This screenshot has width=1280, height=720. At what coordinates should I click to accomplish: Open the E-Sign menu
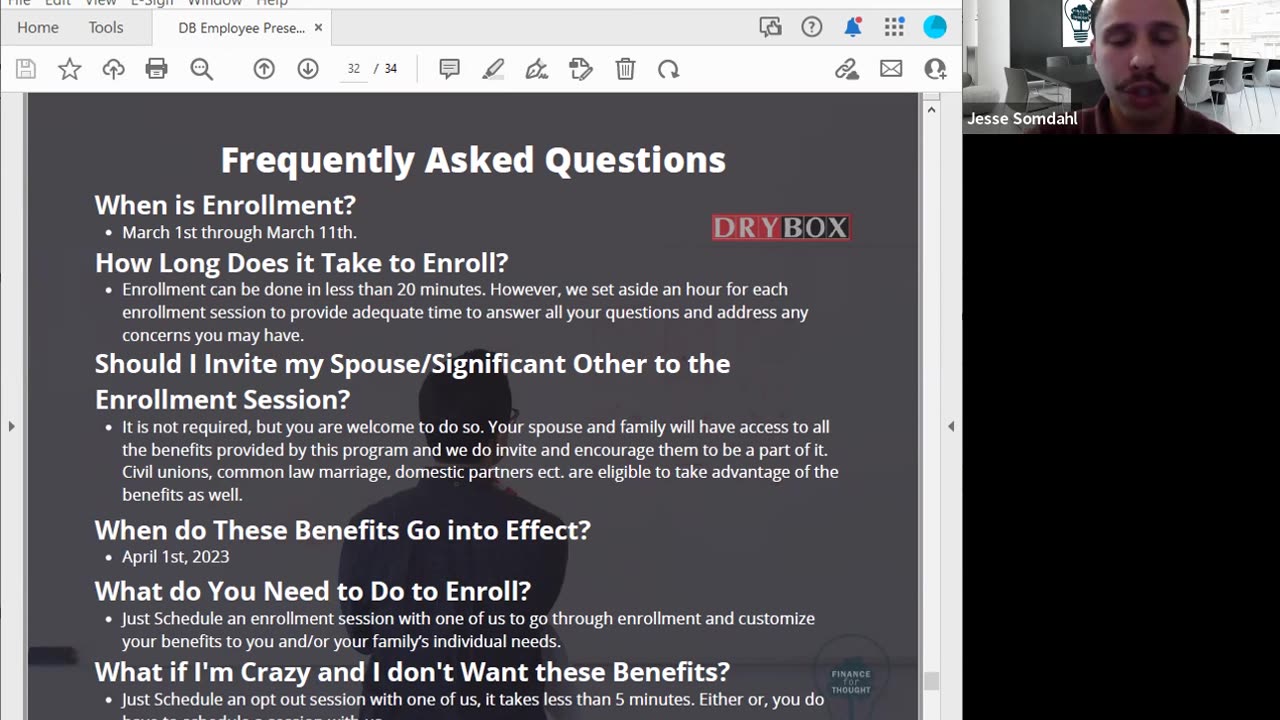pyautogui.click(x=152, y=3)
